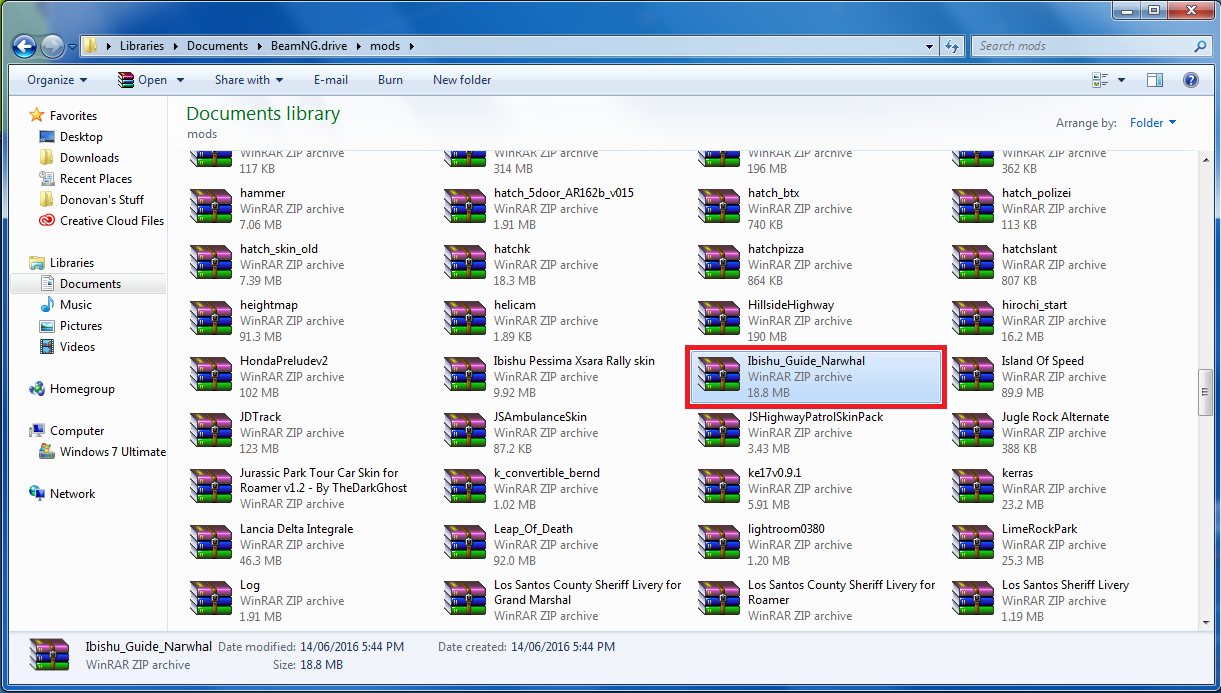Image resolution: width=1221 pixels, height=693 pixels.
Task: Expand the Open button dropdown arrow
Action: coord(181,80)
